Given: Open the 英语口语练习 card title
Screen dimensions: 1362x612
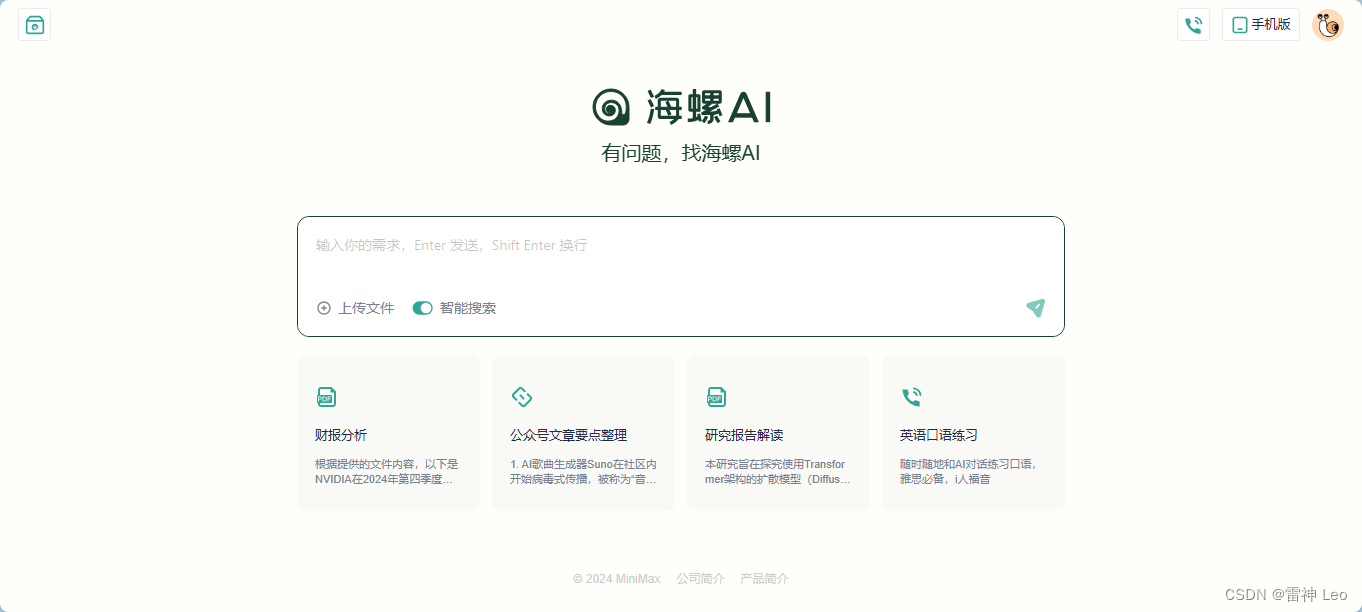Looking at the screenshot, I should click(939, 435).
